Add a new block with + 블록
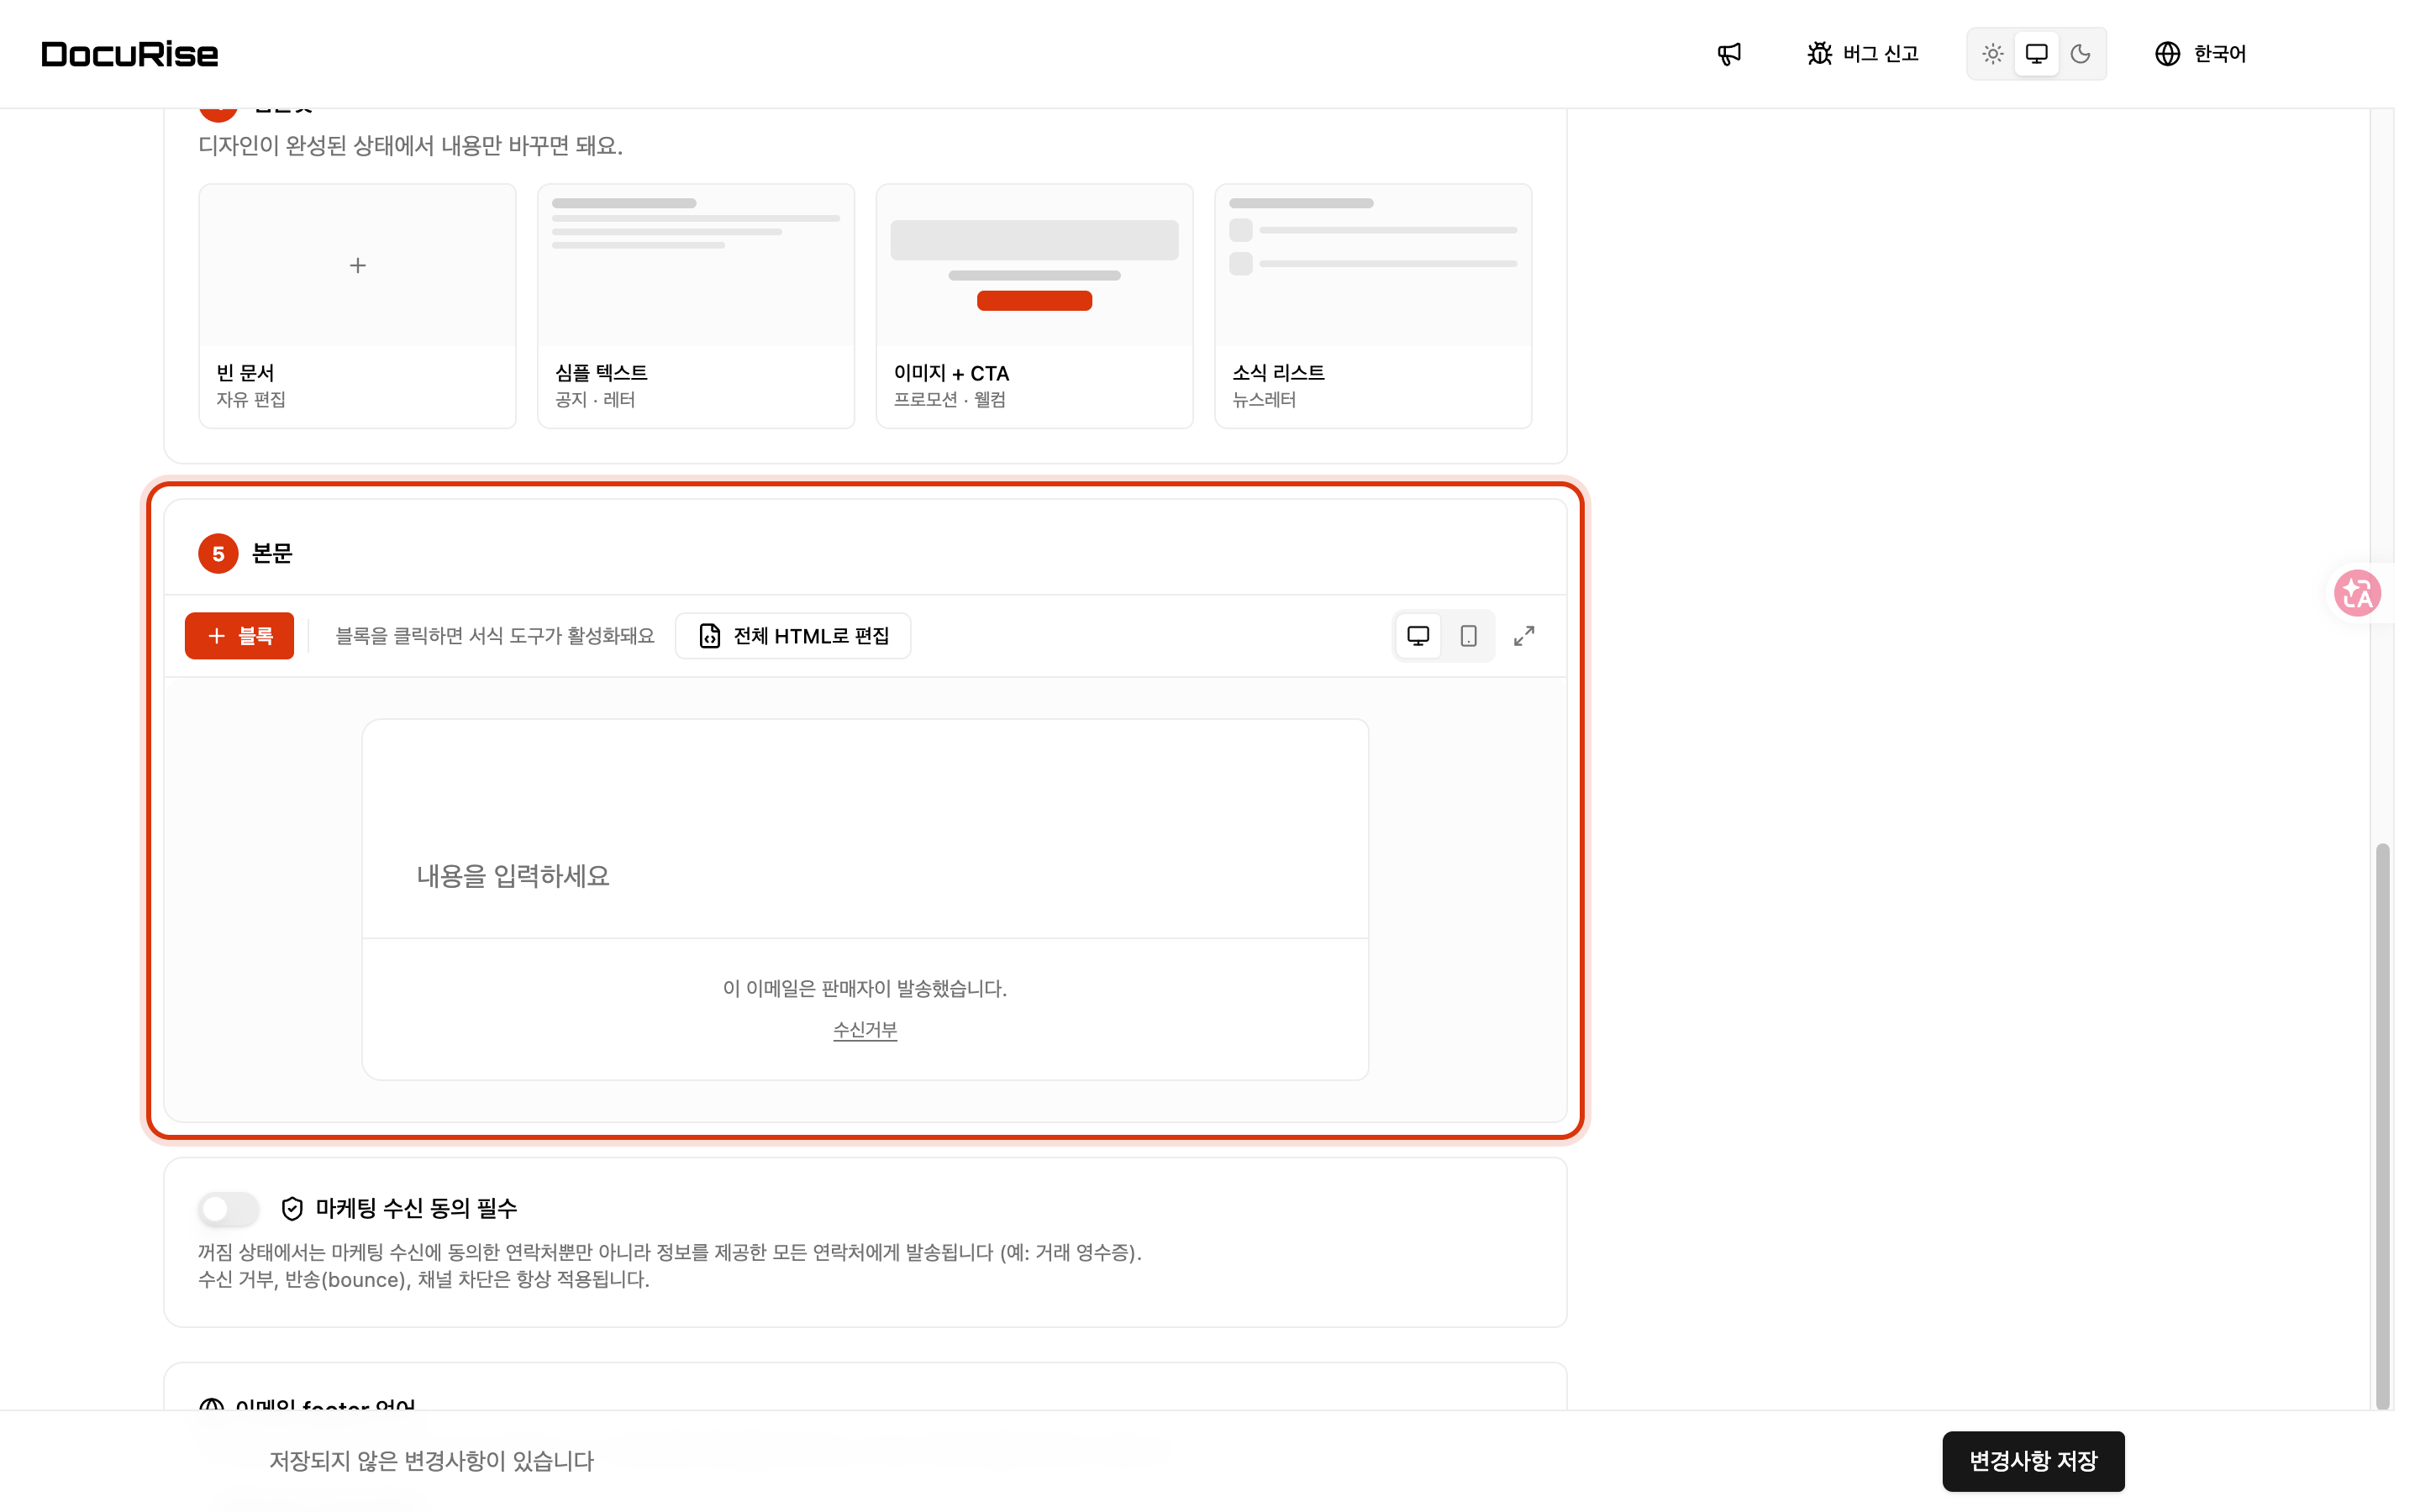This screenshot has width=2420, height=1512. point(239,636)
